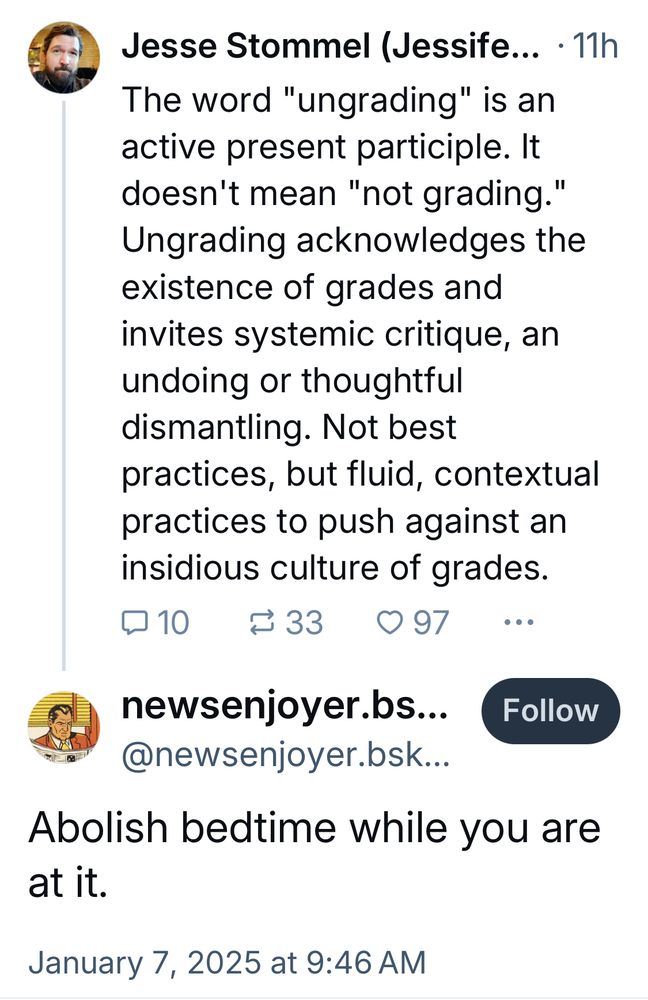648x1000 pixels.
Task: Click the 11h timestamp link
Action: pyautogui.click(x=596, y=44)
